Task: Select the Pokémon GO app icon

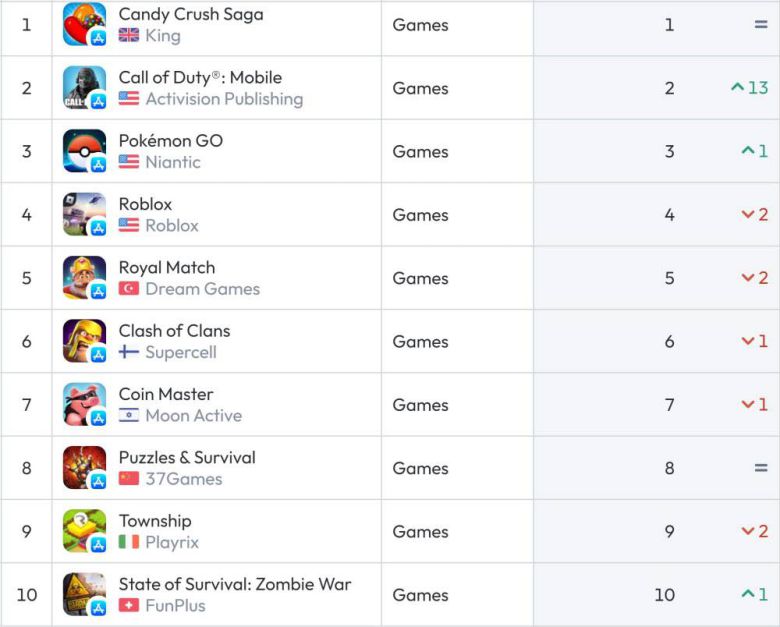Action: point(84,151)
